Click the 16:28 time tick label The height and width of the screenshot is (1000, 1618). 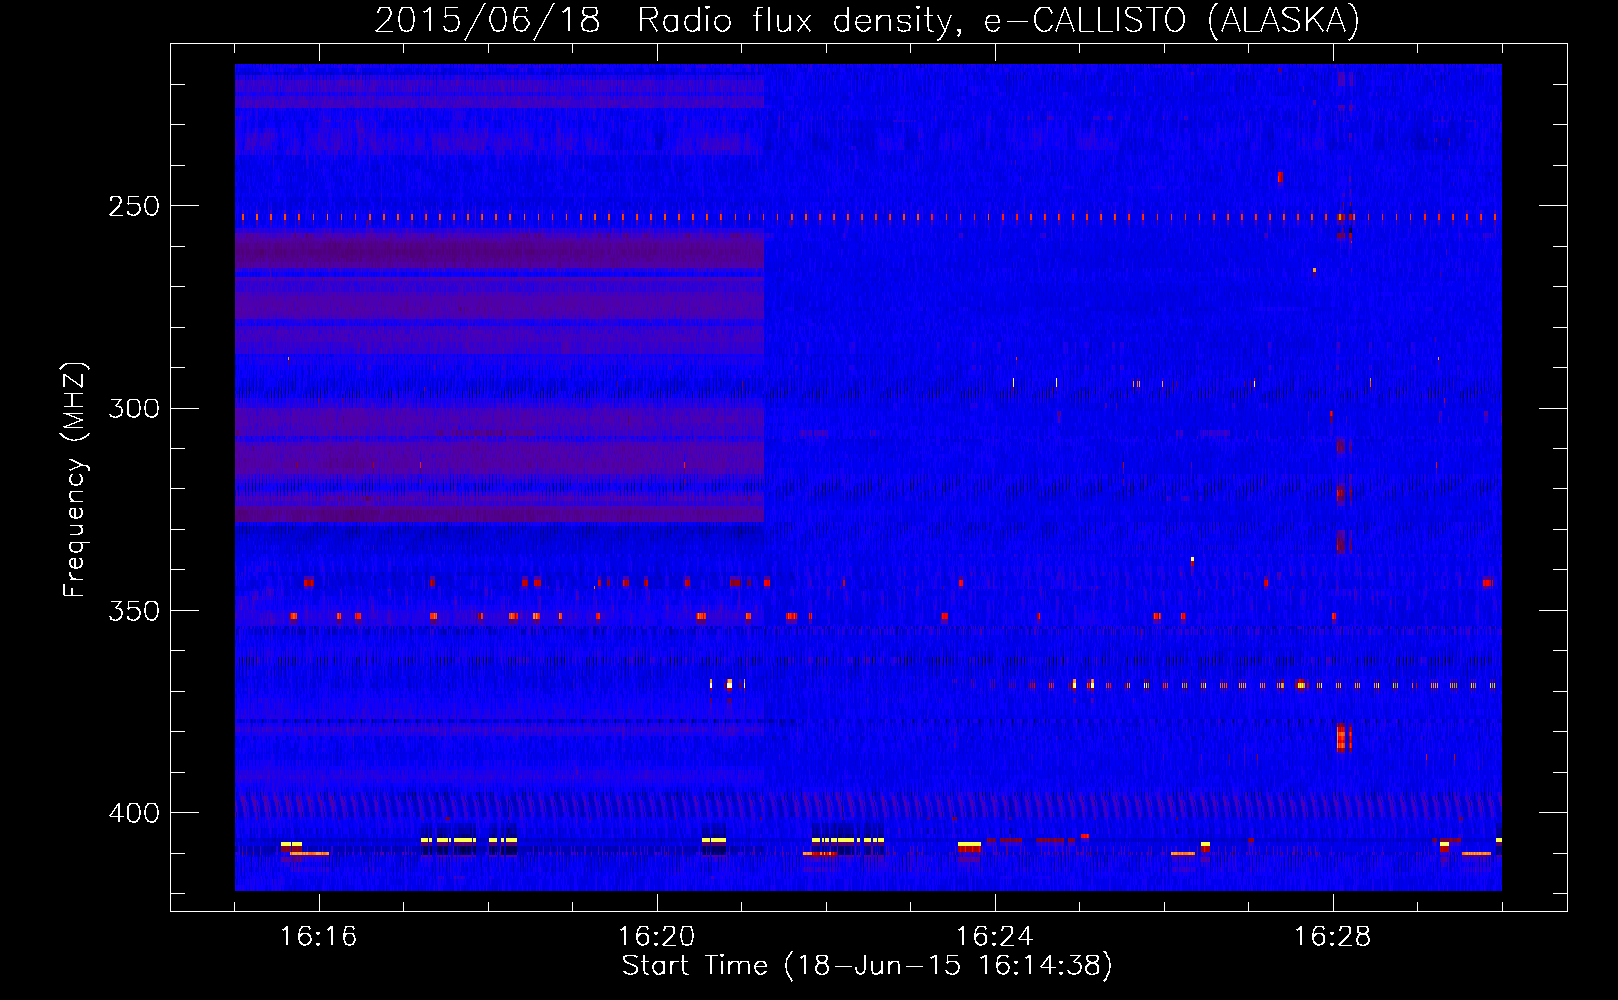[x=1333, y=936]
